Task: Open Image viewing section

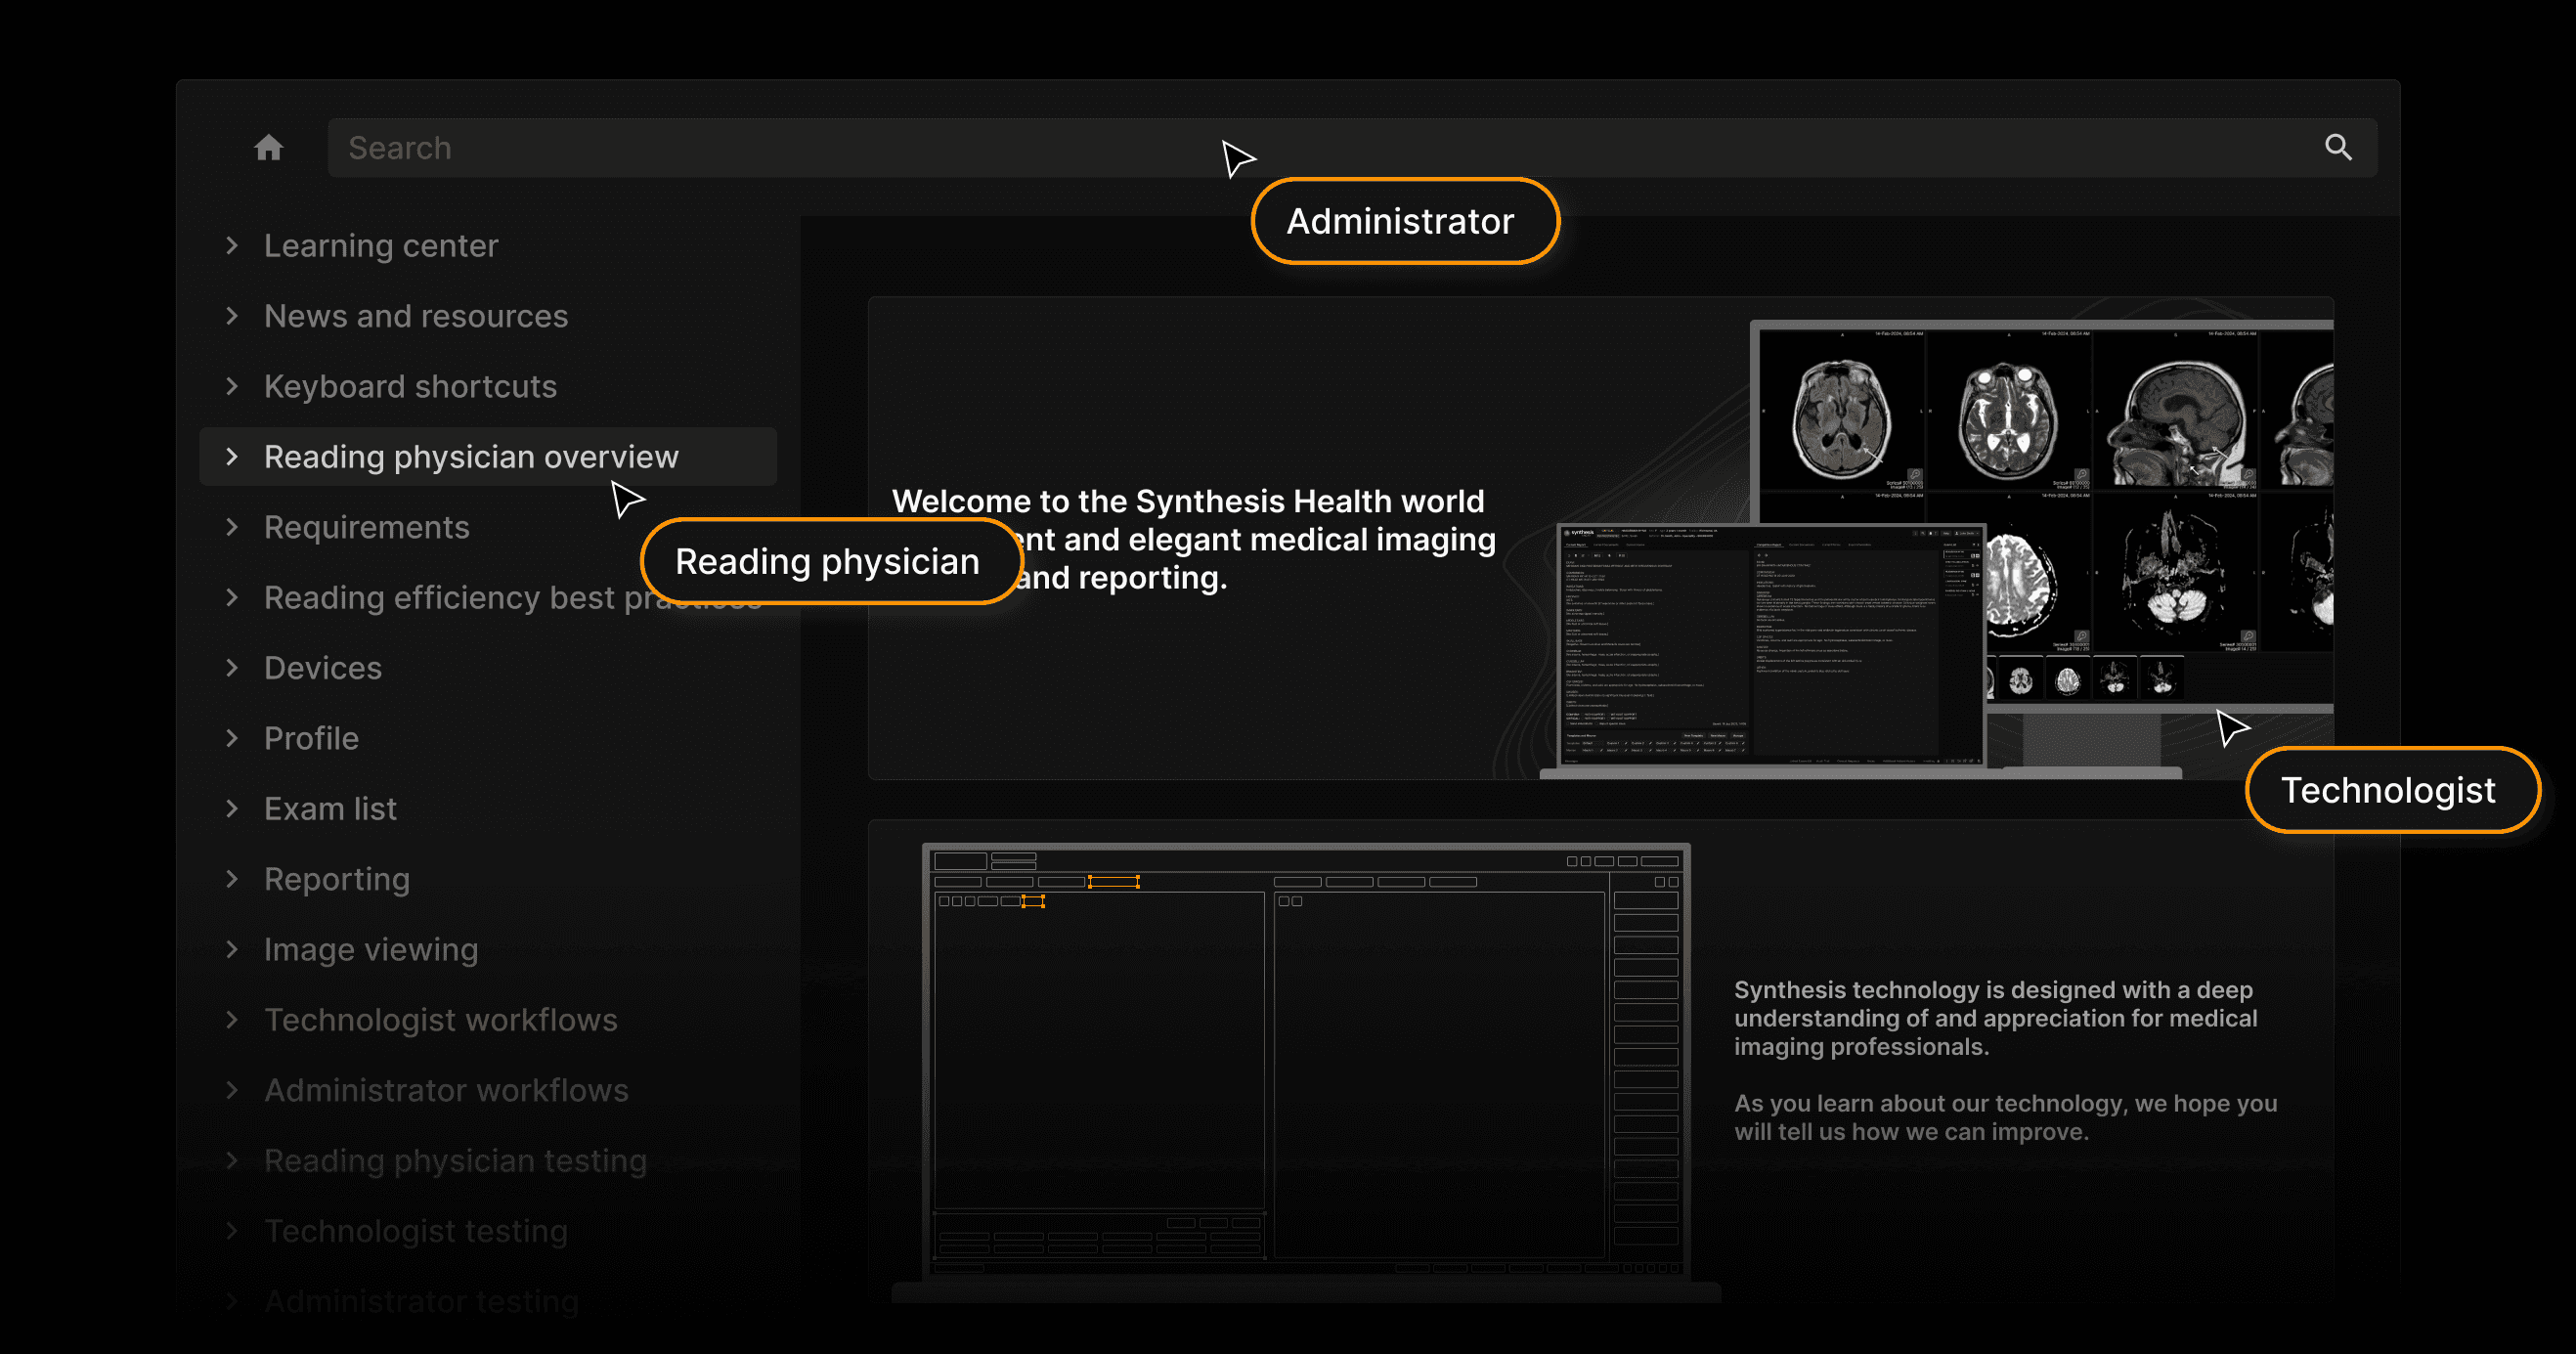Action: tap(370, 949)
